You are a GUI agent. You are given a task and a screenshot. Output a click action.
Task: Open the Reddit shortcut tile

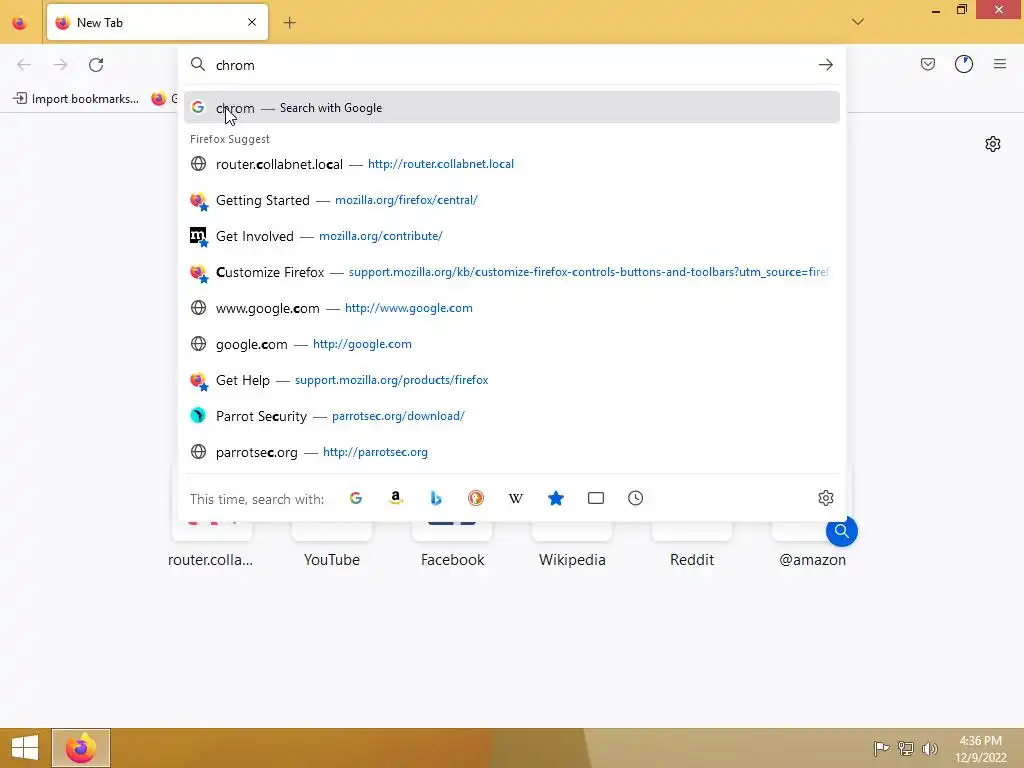[x=692, y=545]
